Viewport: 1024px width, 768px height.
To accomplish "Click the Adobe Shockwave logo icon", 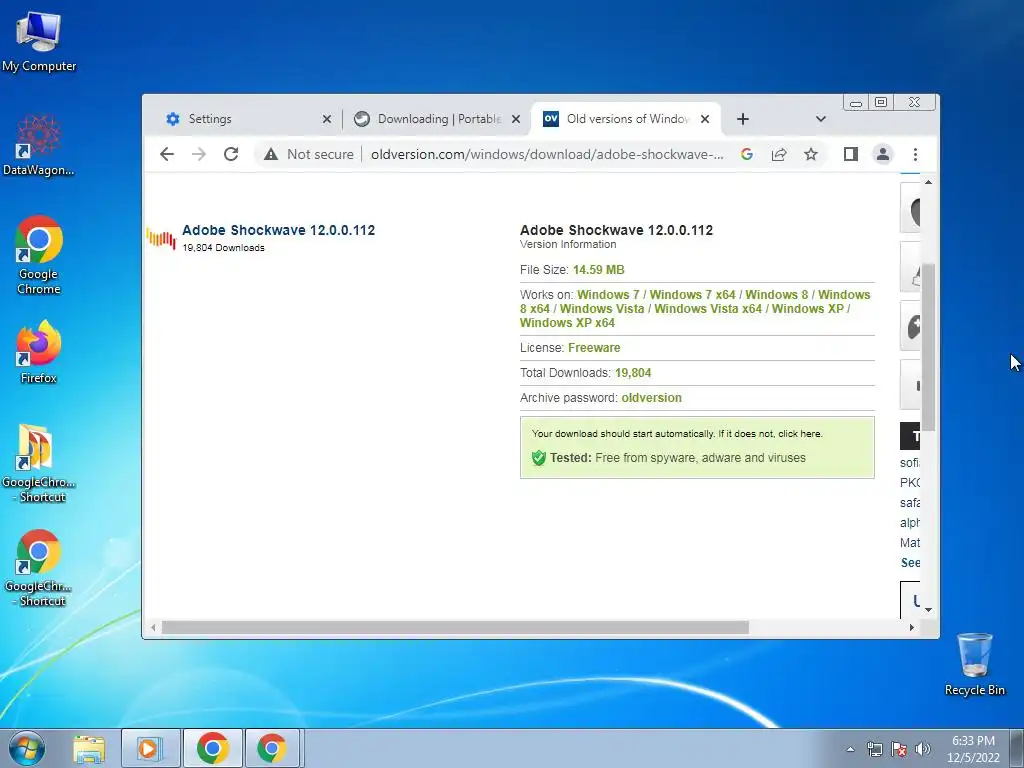I will (x=161, y=238).
